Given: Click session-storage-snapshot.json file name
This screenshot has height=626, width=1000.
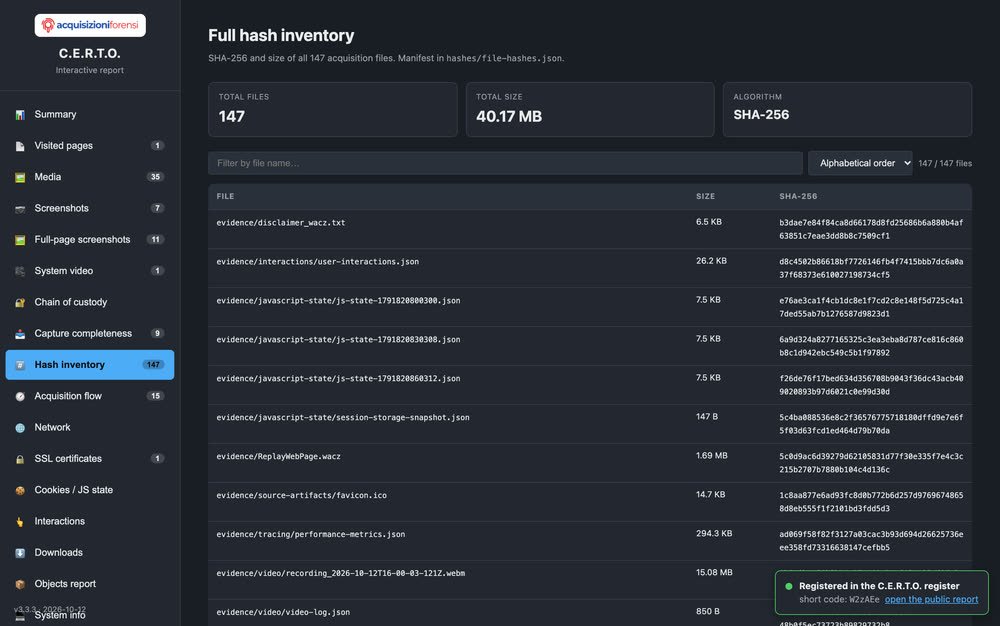Looking at the screenshot, I should point(342,418).
